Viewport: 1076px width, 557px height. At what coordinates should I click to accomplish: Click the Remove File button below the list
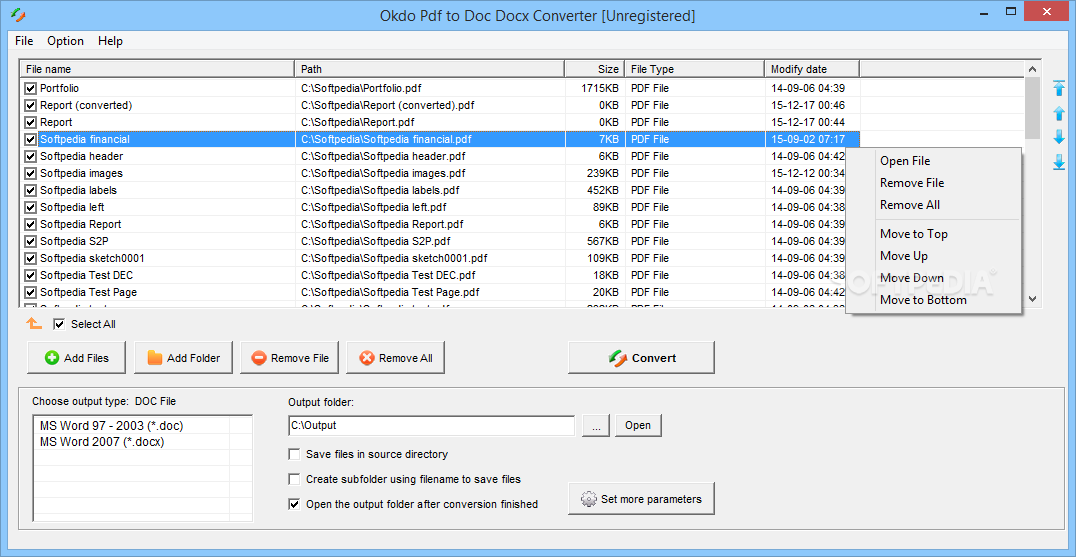(290, 358)
